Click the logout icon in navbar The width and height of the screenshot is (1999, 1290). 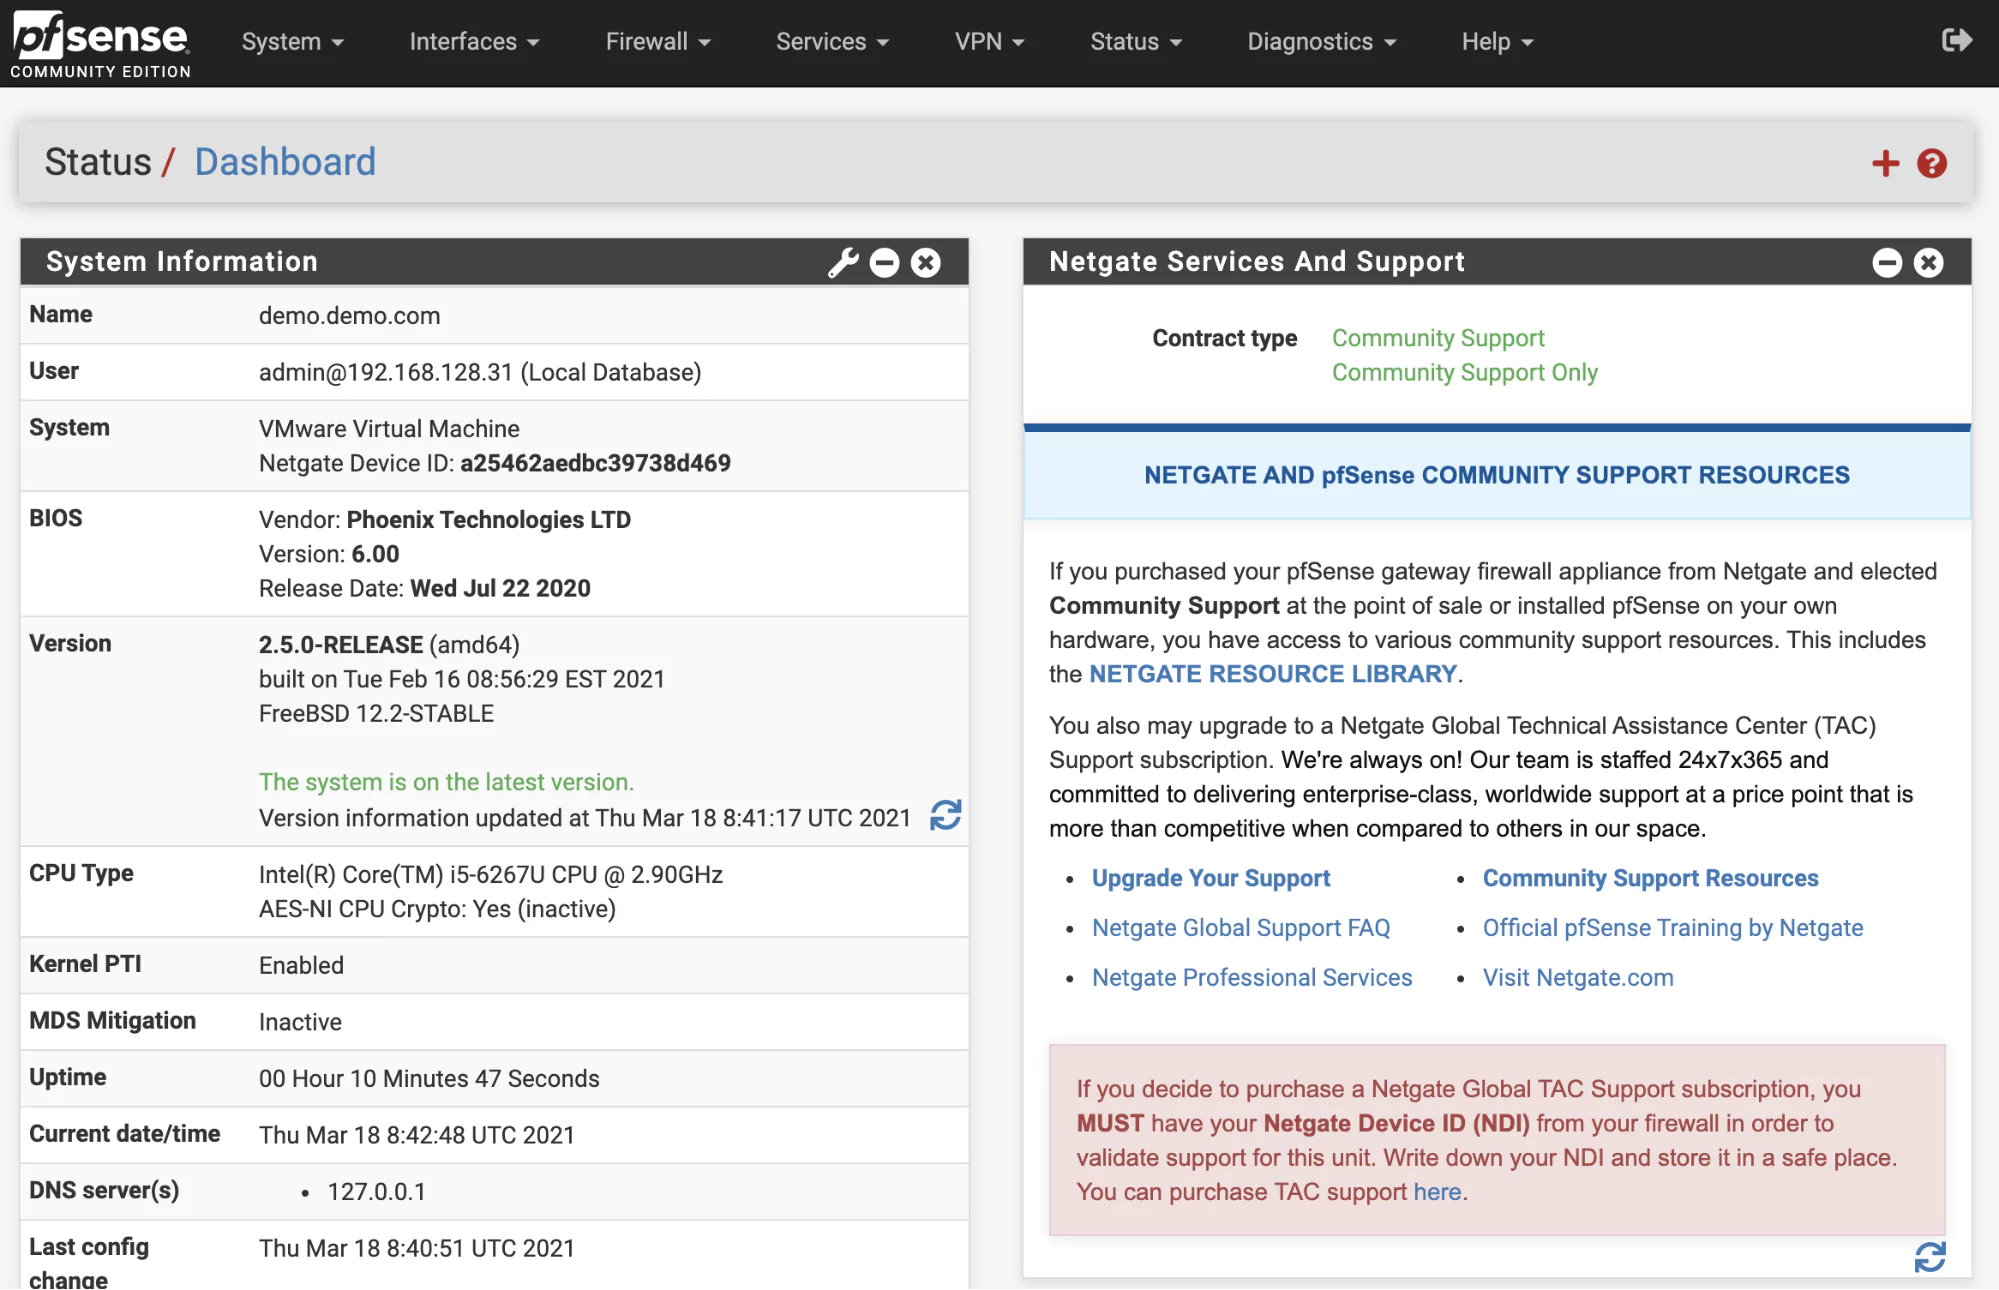[1956, 41]
